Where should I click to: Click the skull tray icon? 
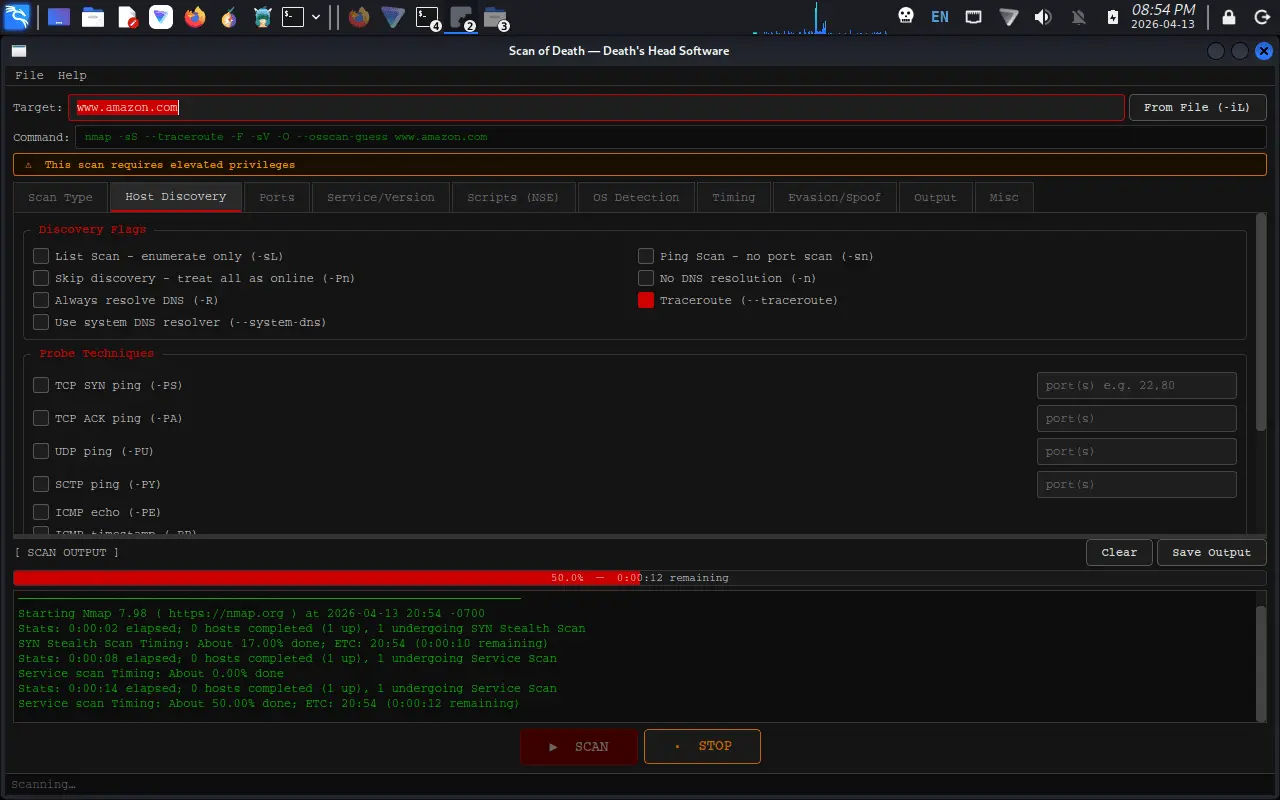[906, 16]
